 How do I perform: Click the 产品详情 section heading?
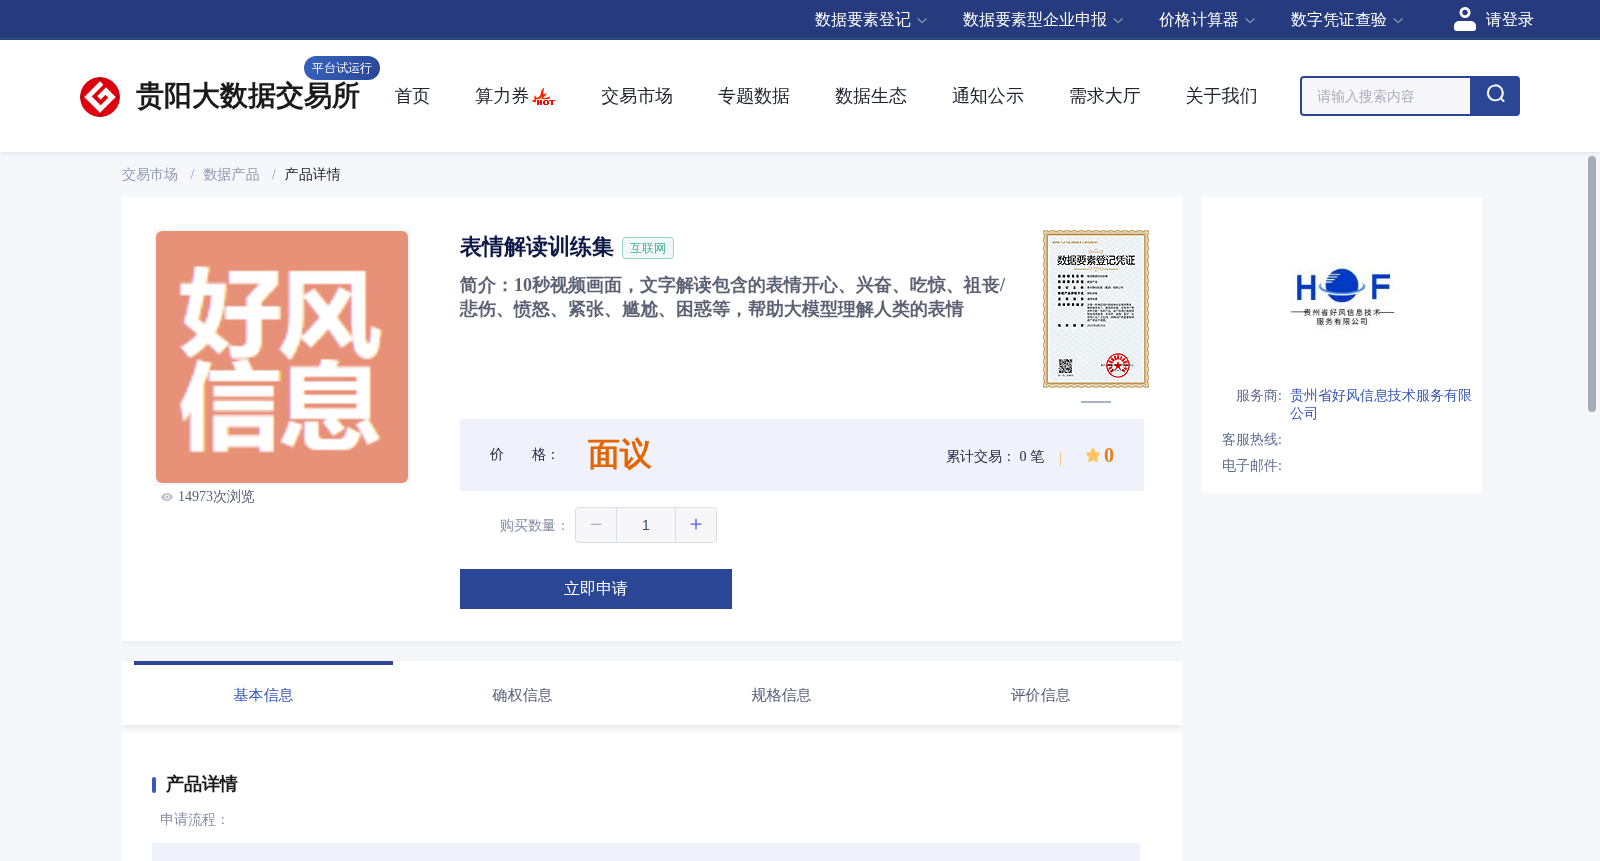(x=201, y=784)
